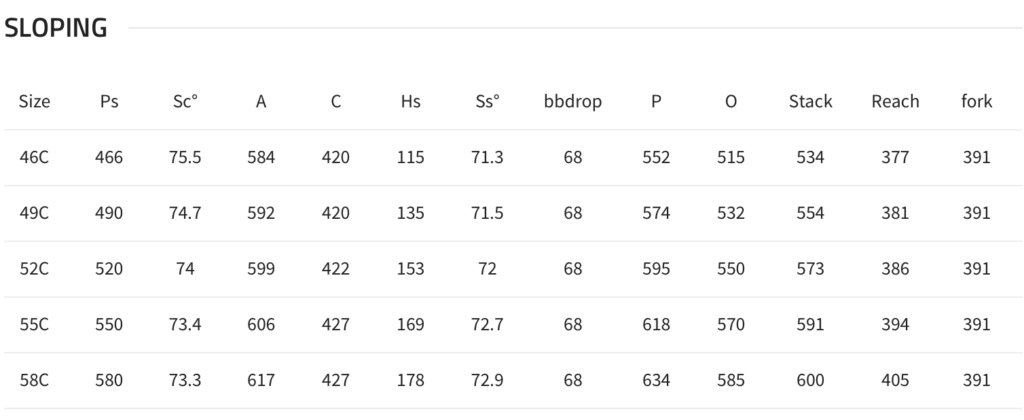
Task: Select the 55C size row label
Action: (34, 324)
